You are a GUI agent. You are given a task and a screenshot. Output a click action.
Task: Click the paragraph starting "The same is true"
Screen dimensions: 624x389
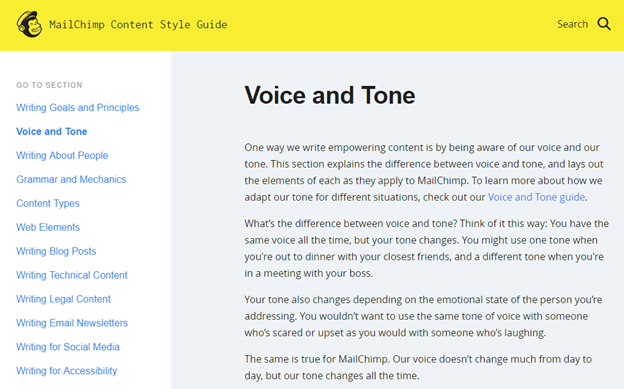(x=418, y=367)
